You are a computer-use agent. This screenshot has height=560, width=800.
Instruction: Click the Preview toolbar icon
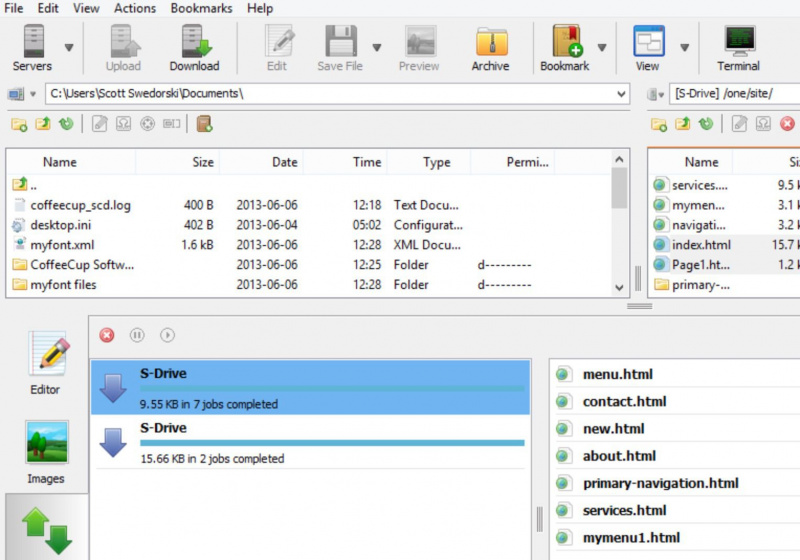coord(420,42)
